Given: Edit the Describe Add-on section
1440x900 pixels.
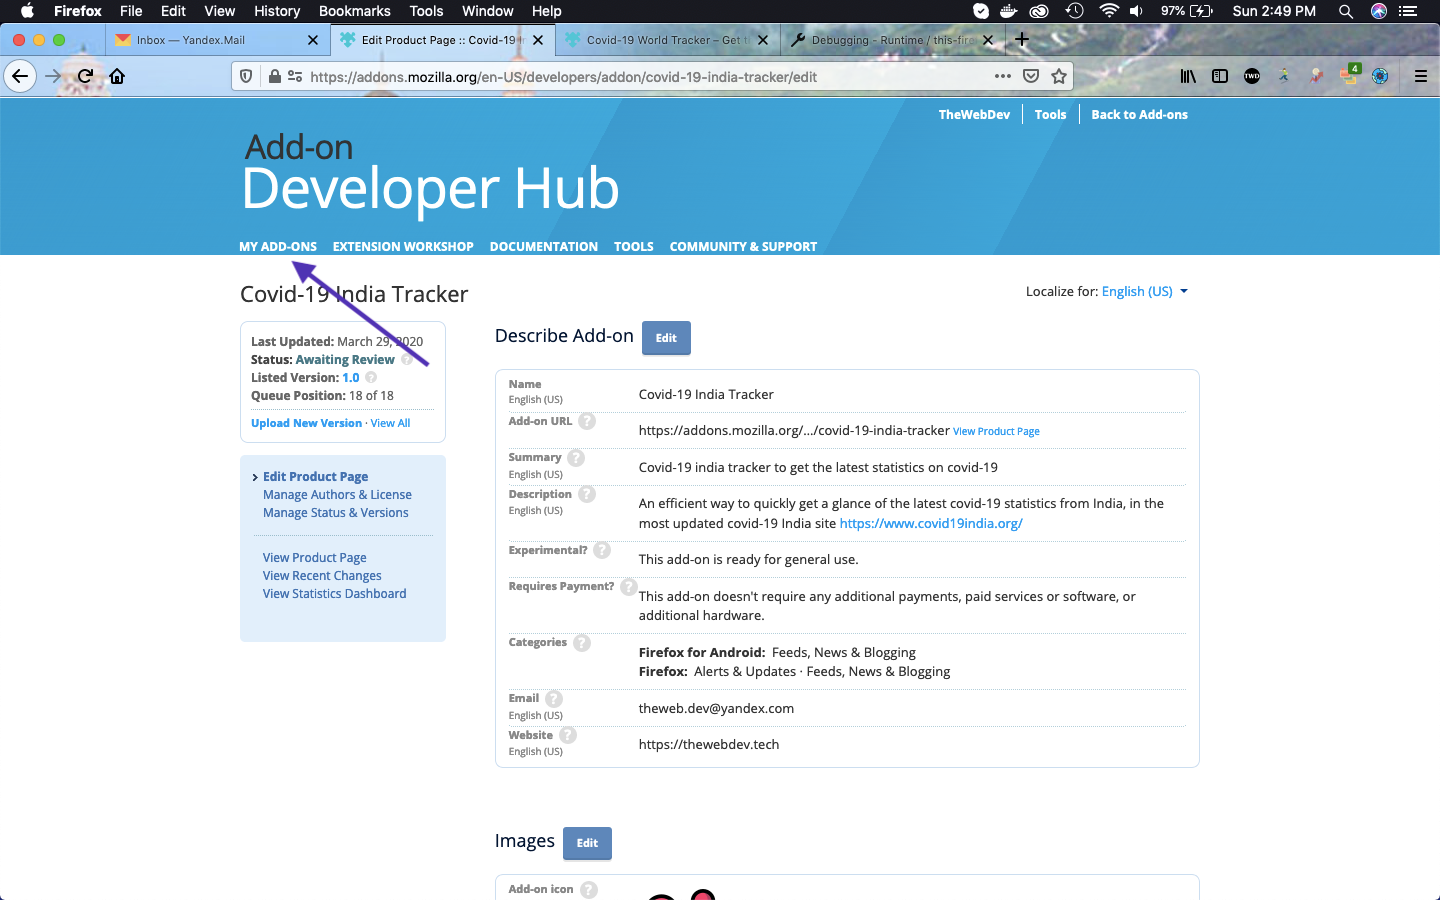Looking at the screenshot, I should pos(666,338).
